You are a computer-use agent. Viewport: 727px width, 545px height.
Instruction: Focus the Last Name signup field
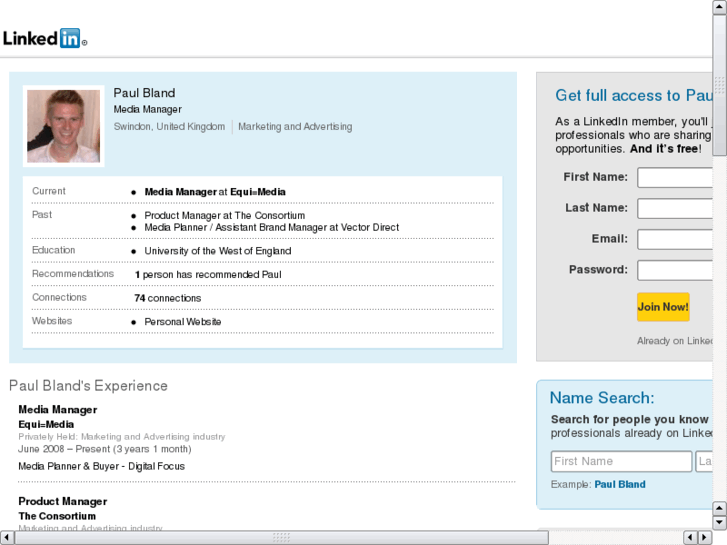click(x=675, y=208)
